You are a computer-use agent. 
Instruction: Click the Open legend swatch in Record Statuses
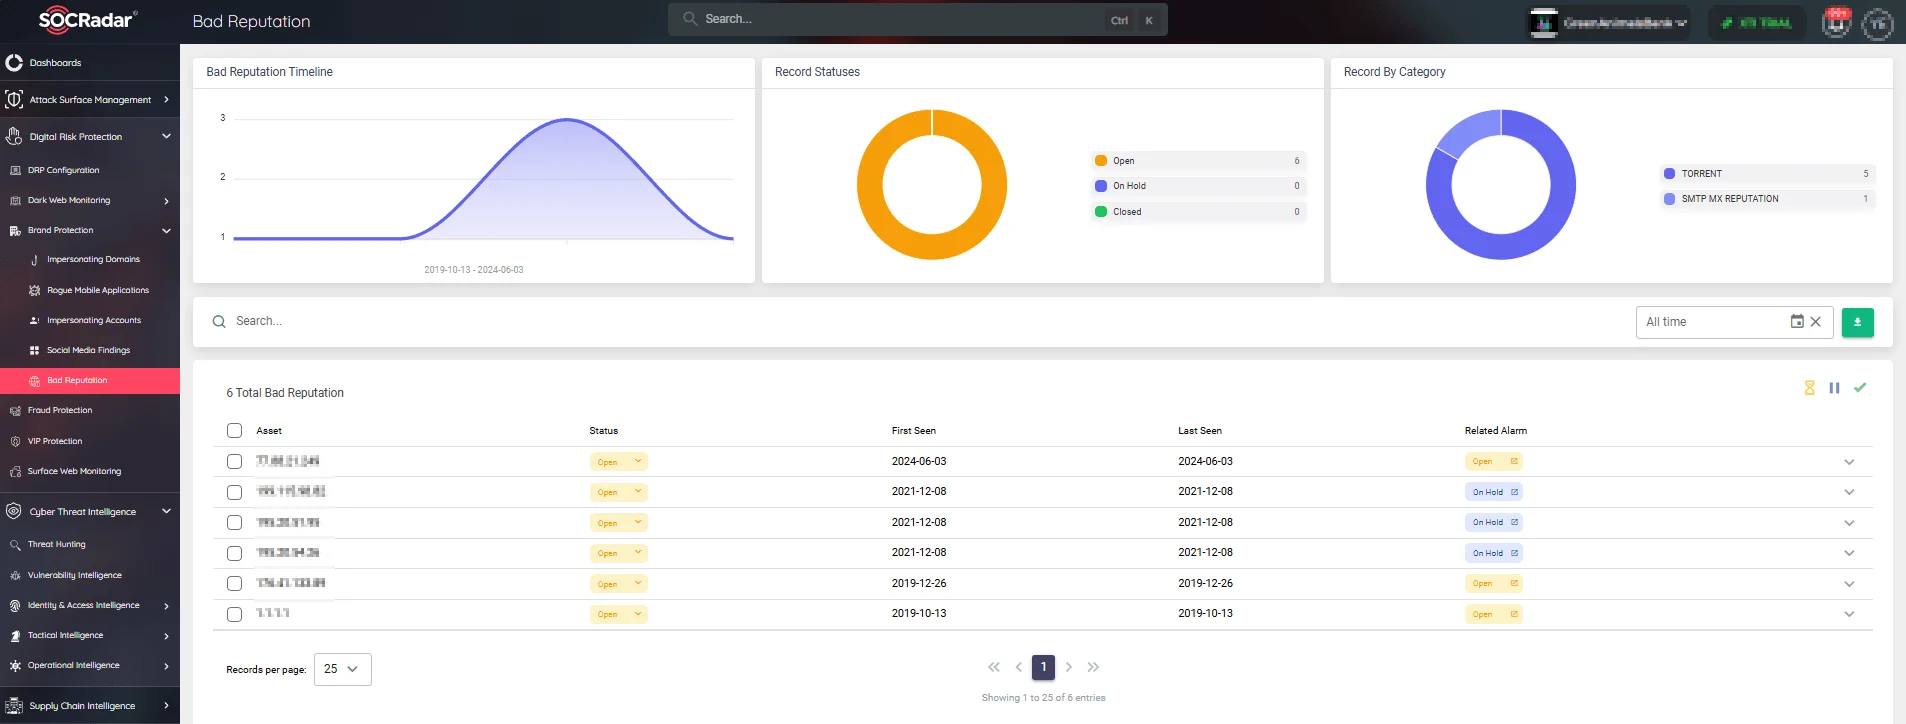click(x=1101, y=161)
